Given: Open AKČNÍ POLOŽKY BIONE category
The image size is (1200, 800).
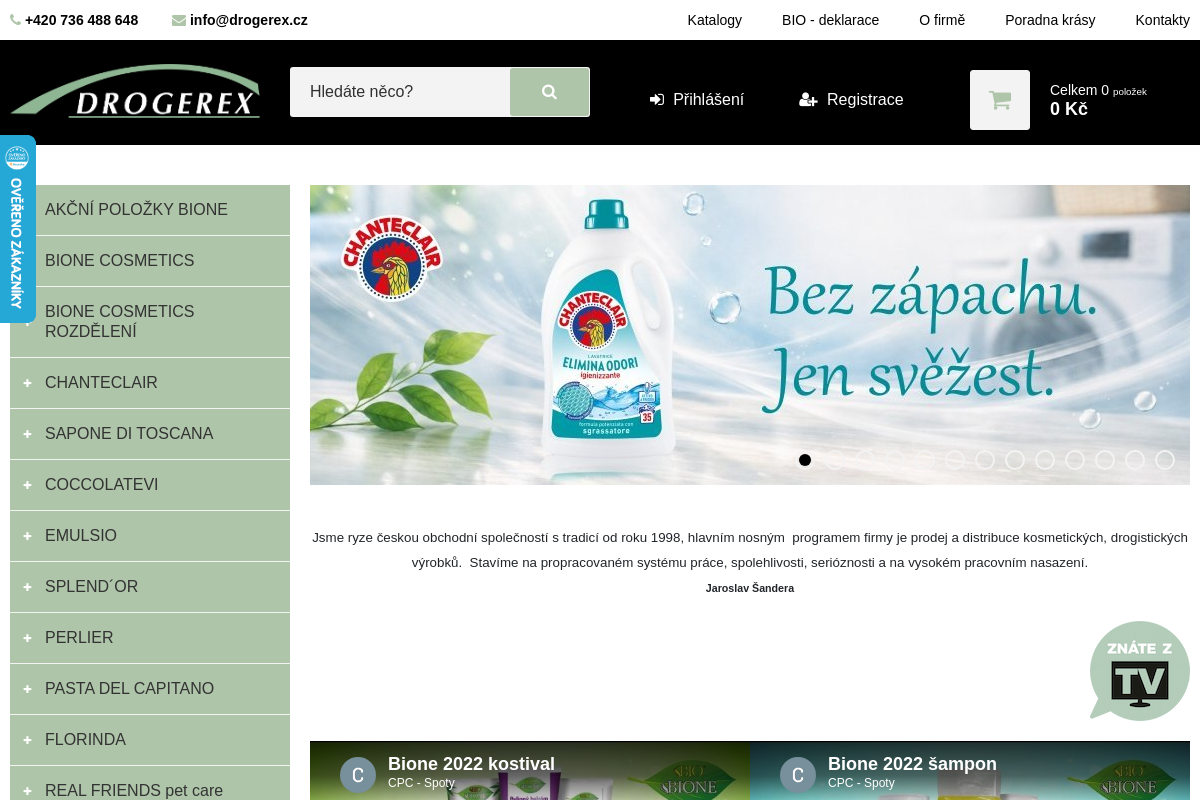Looking at the screenshot, I should click(150, 210).
